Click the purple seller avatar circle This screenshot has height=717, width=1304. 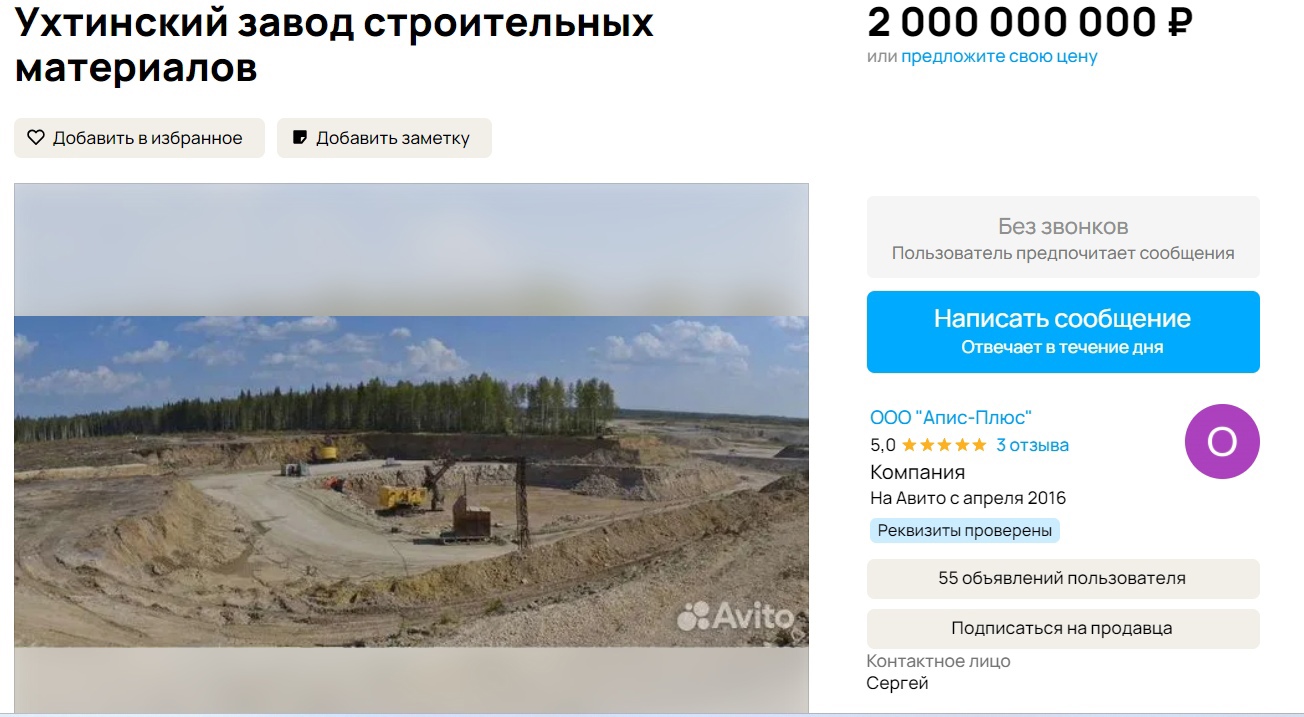click(1222, 441)
